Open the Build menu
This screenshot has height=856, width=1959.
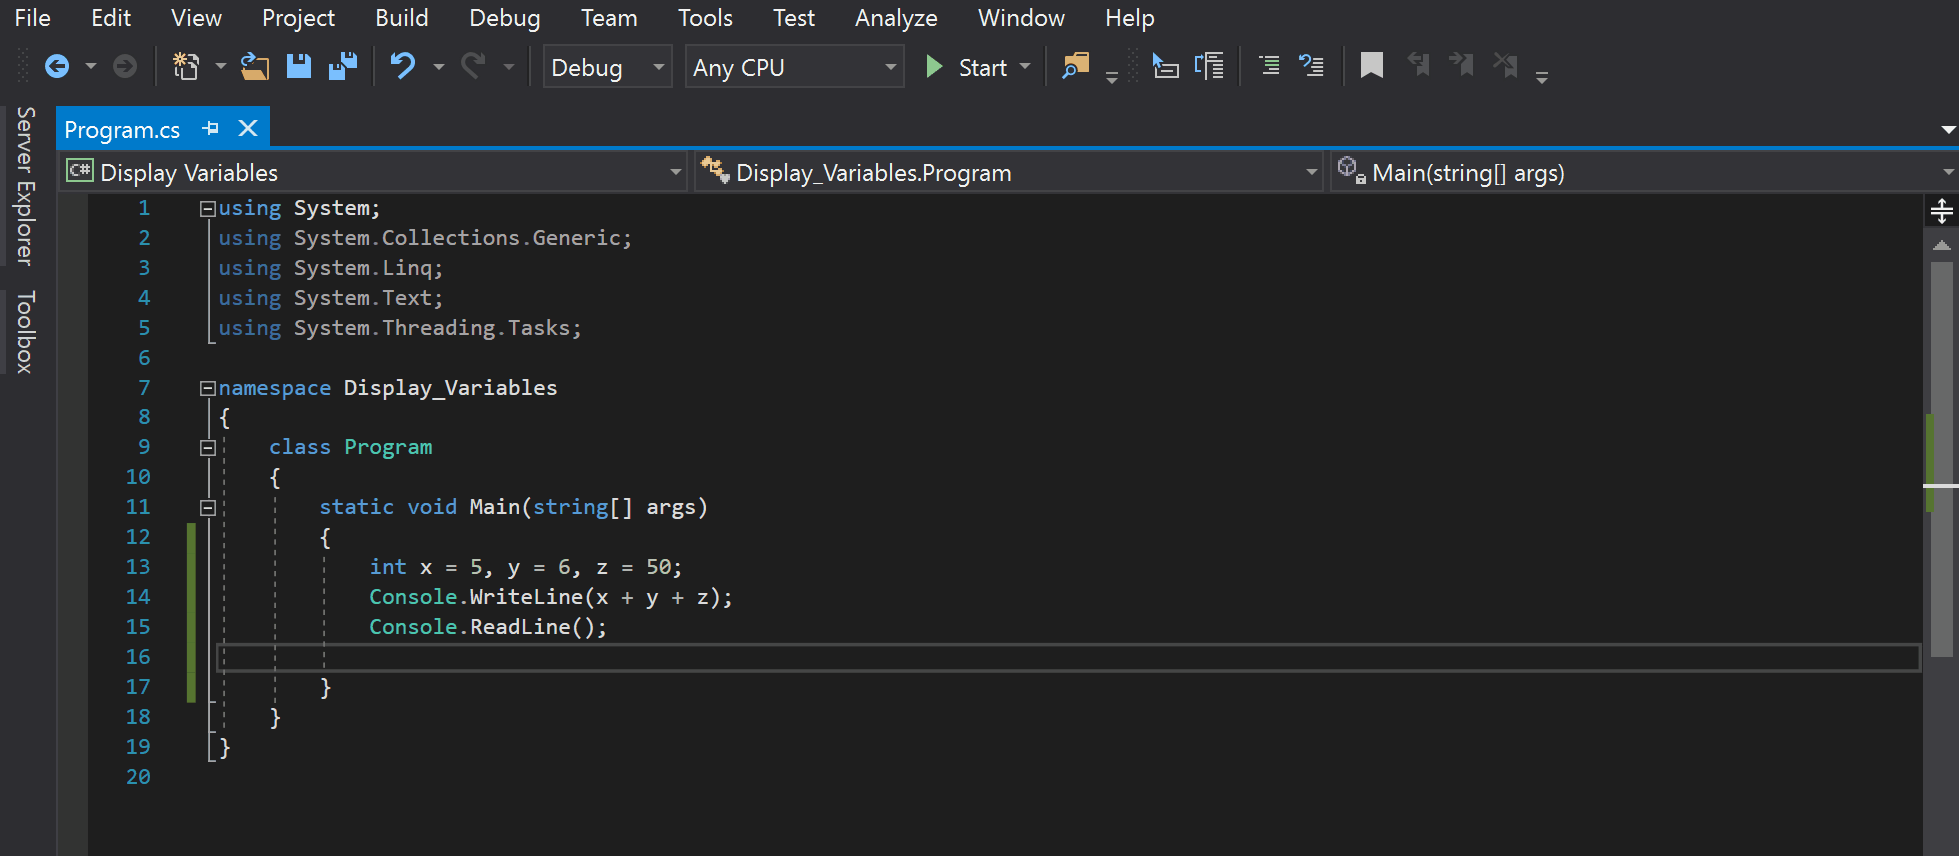pyautogui.click(x=401, y=18)
